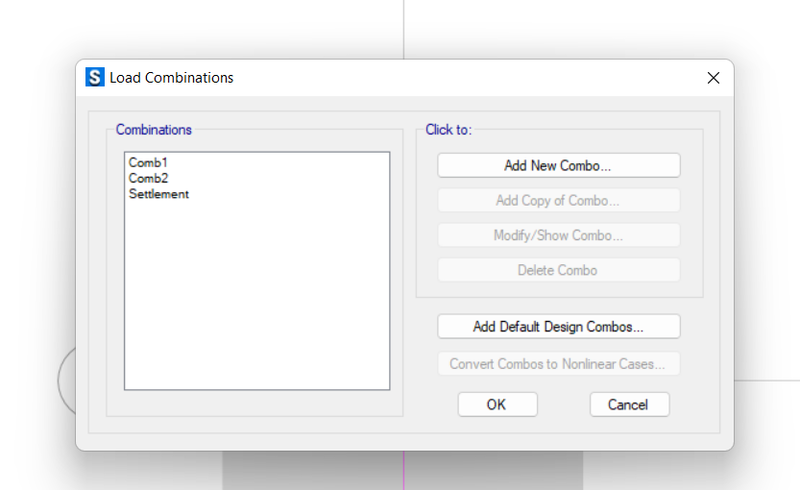Cancel the Load Combinations dialog
This screenshot has width=800, height=490.
click(x=629, y=404)
